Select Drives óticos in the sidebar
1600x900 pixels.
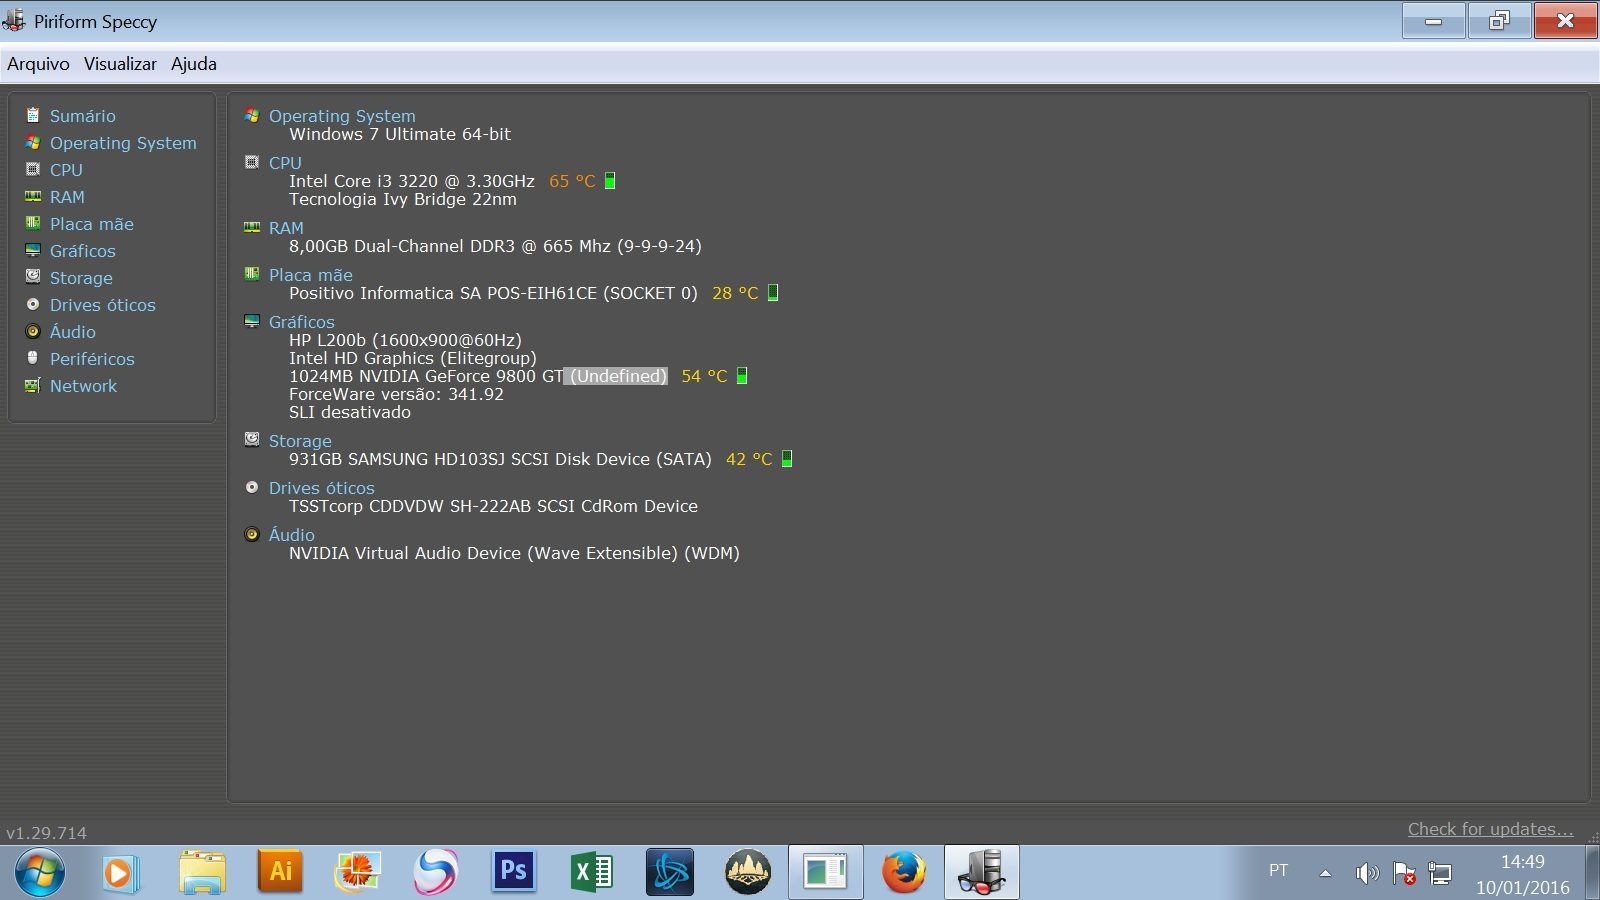pos(103,305)
